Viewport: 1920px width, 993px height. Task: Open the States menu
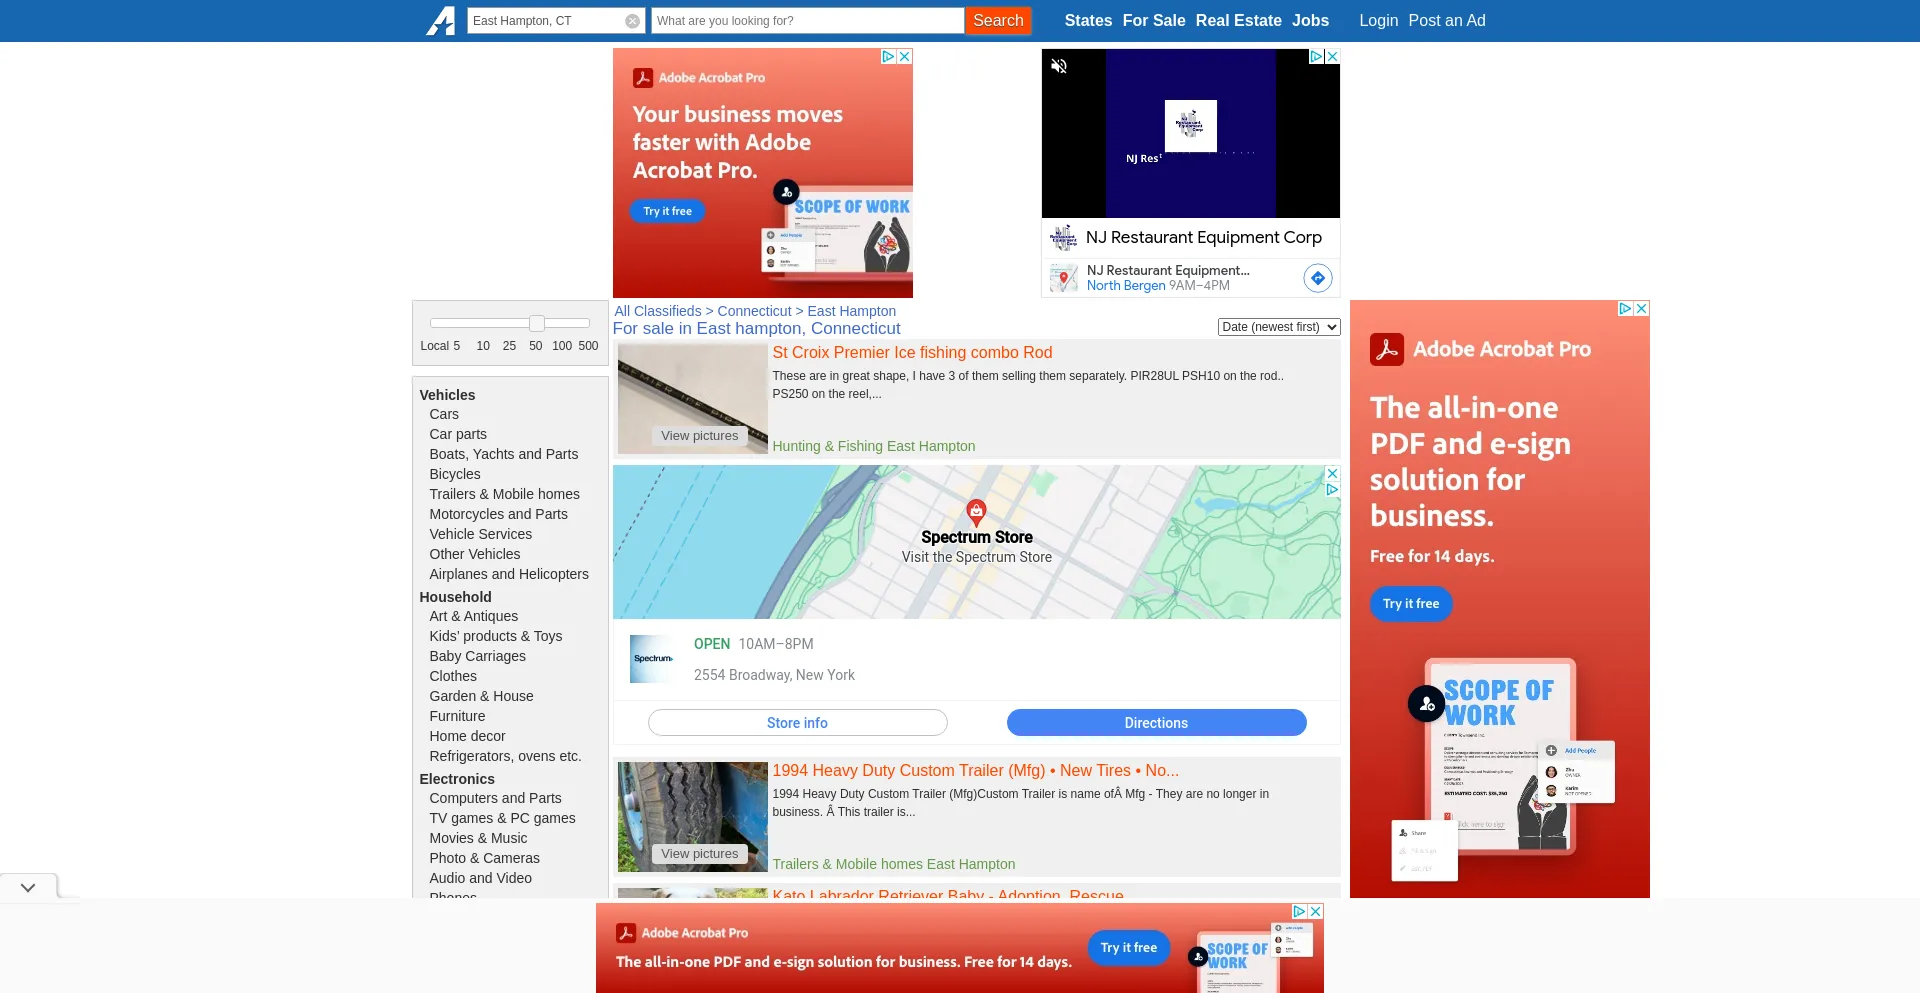pos(1088,21)
